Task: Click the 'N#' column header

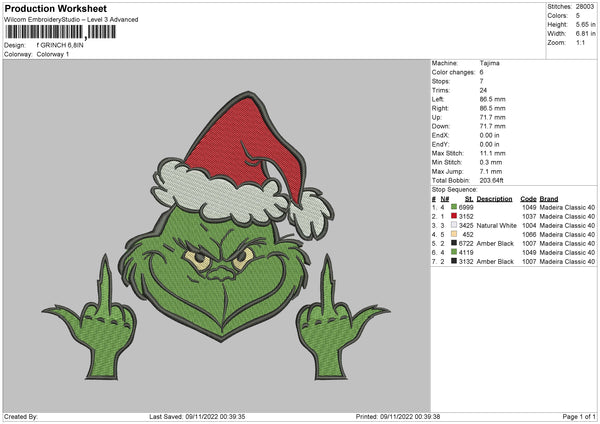Action: (x=445, y=199)
